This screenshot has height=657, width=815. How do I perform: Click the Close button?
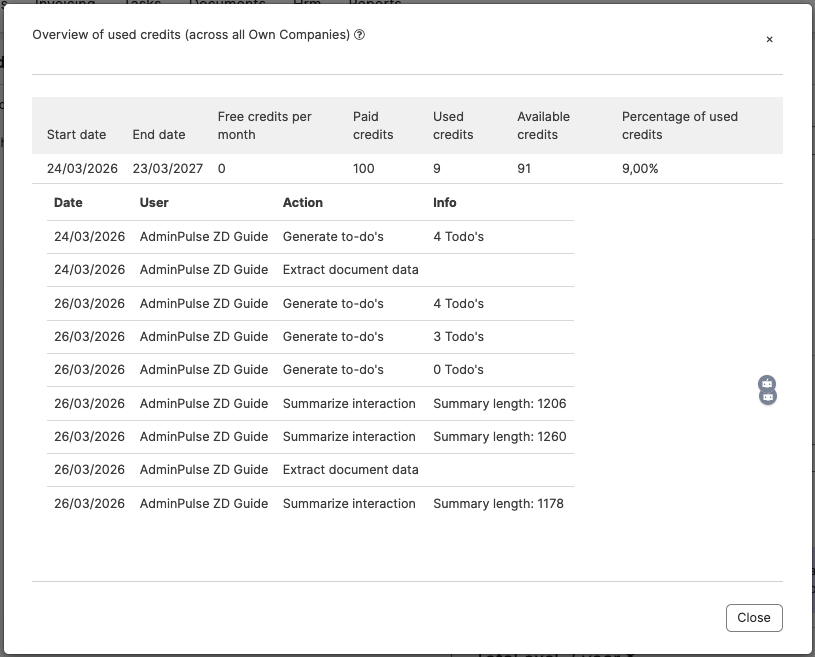click(754, 617)
